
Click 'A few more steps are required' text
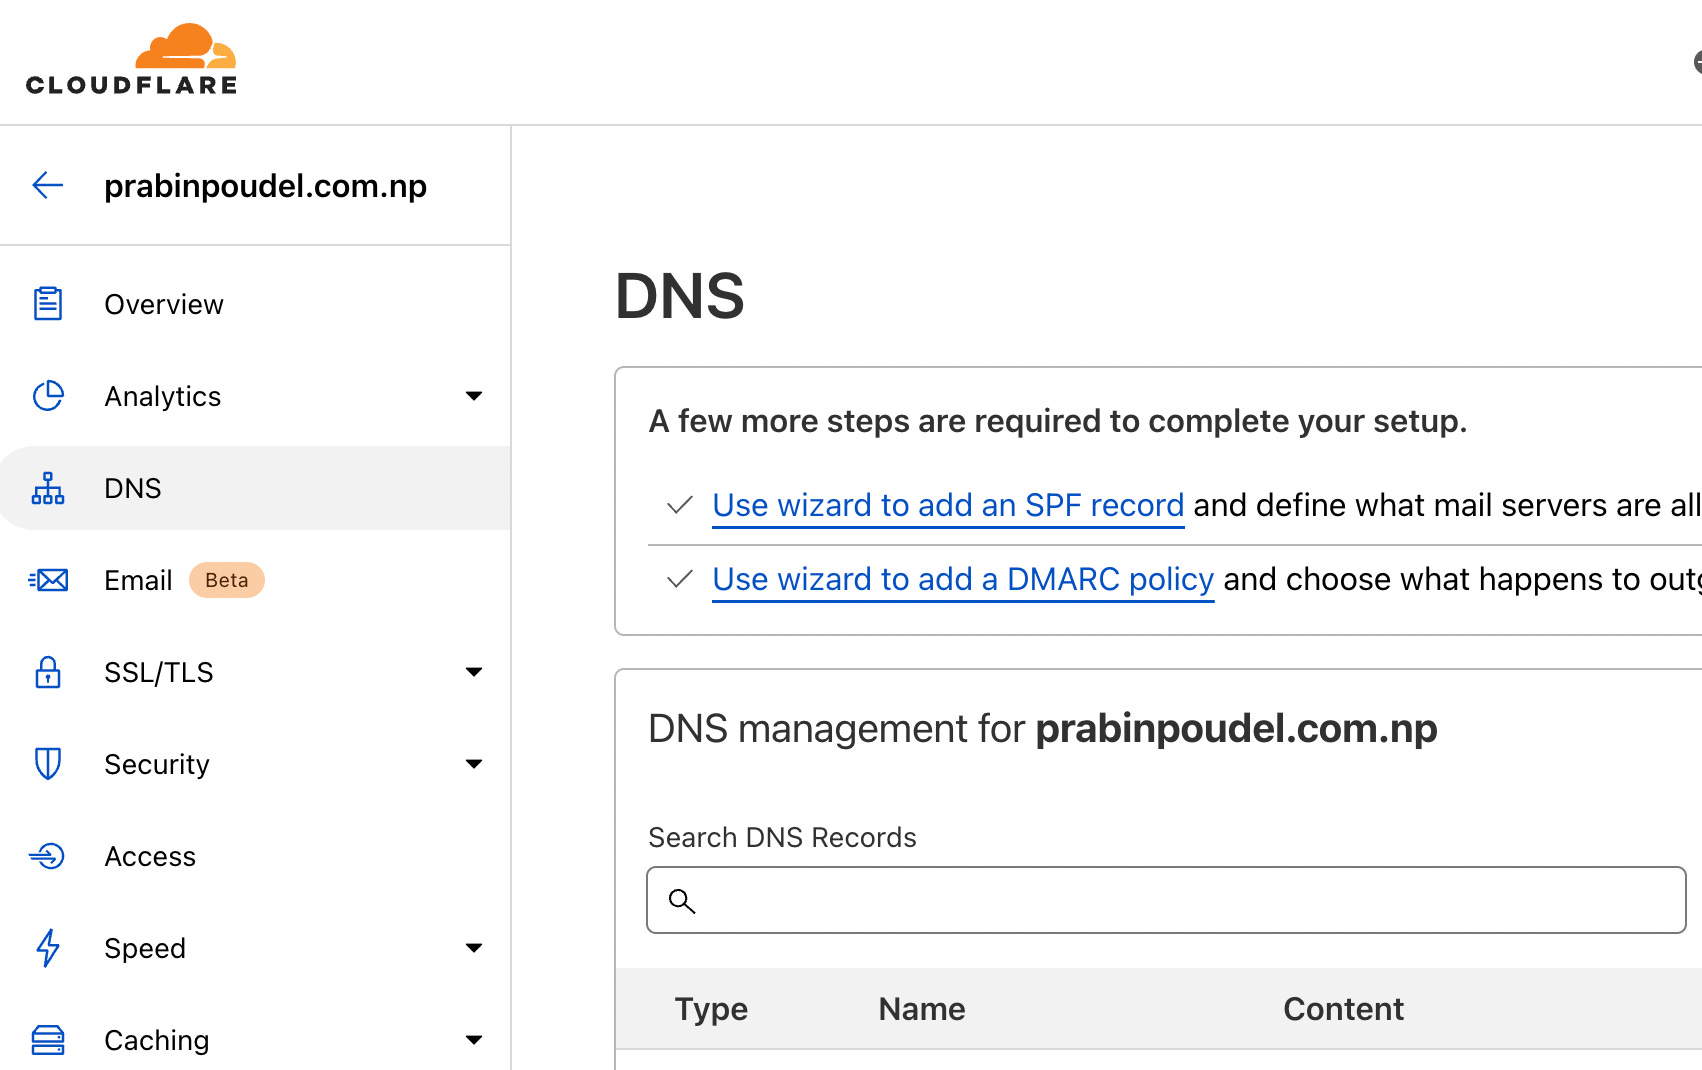tap(1057, 421)
